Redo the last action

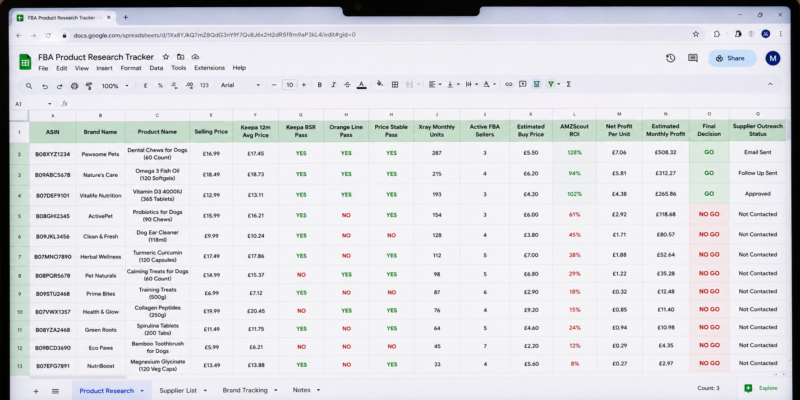point(59,86)
